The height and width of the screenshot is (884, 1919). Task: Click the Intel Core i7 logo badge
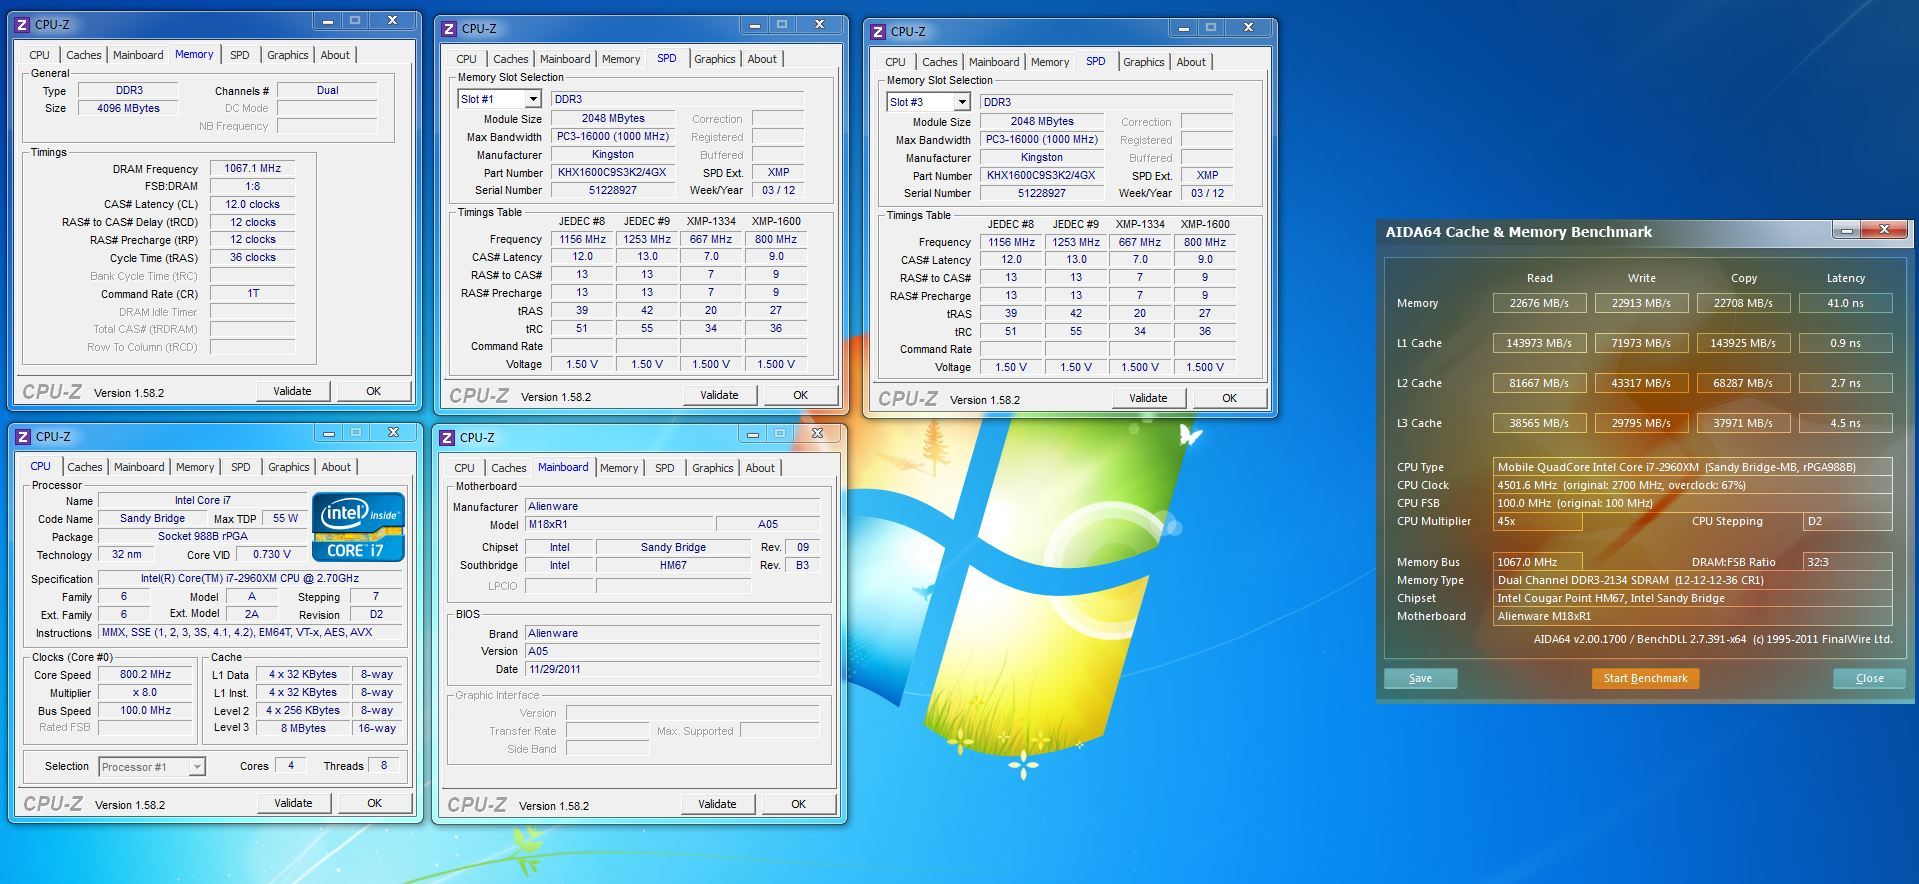(358, 526)
